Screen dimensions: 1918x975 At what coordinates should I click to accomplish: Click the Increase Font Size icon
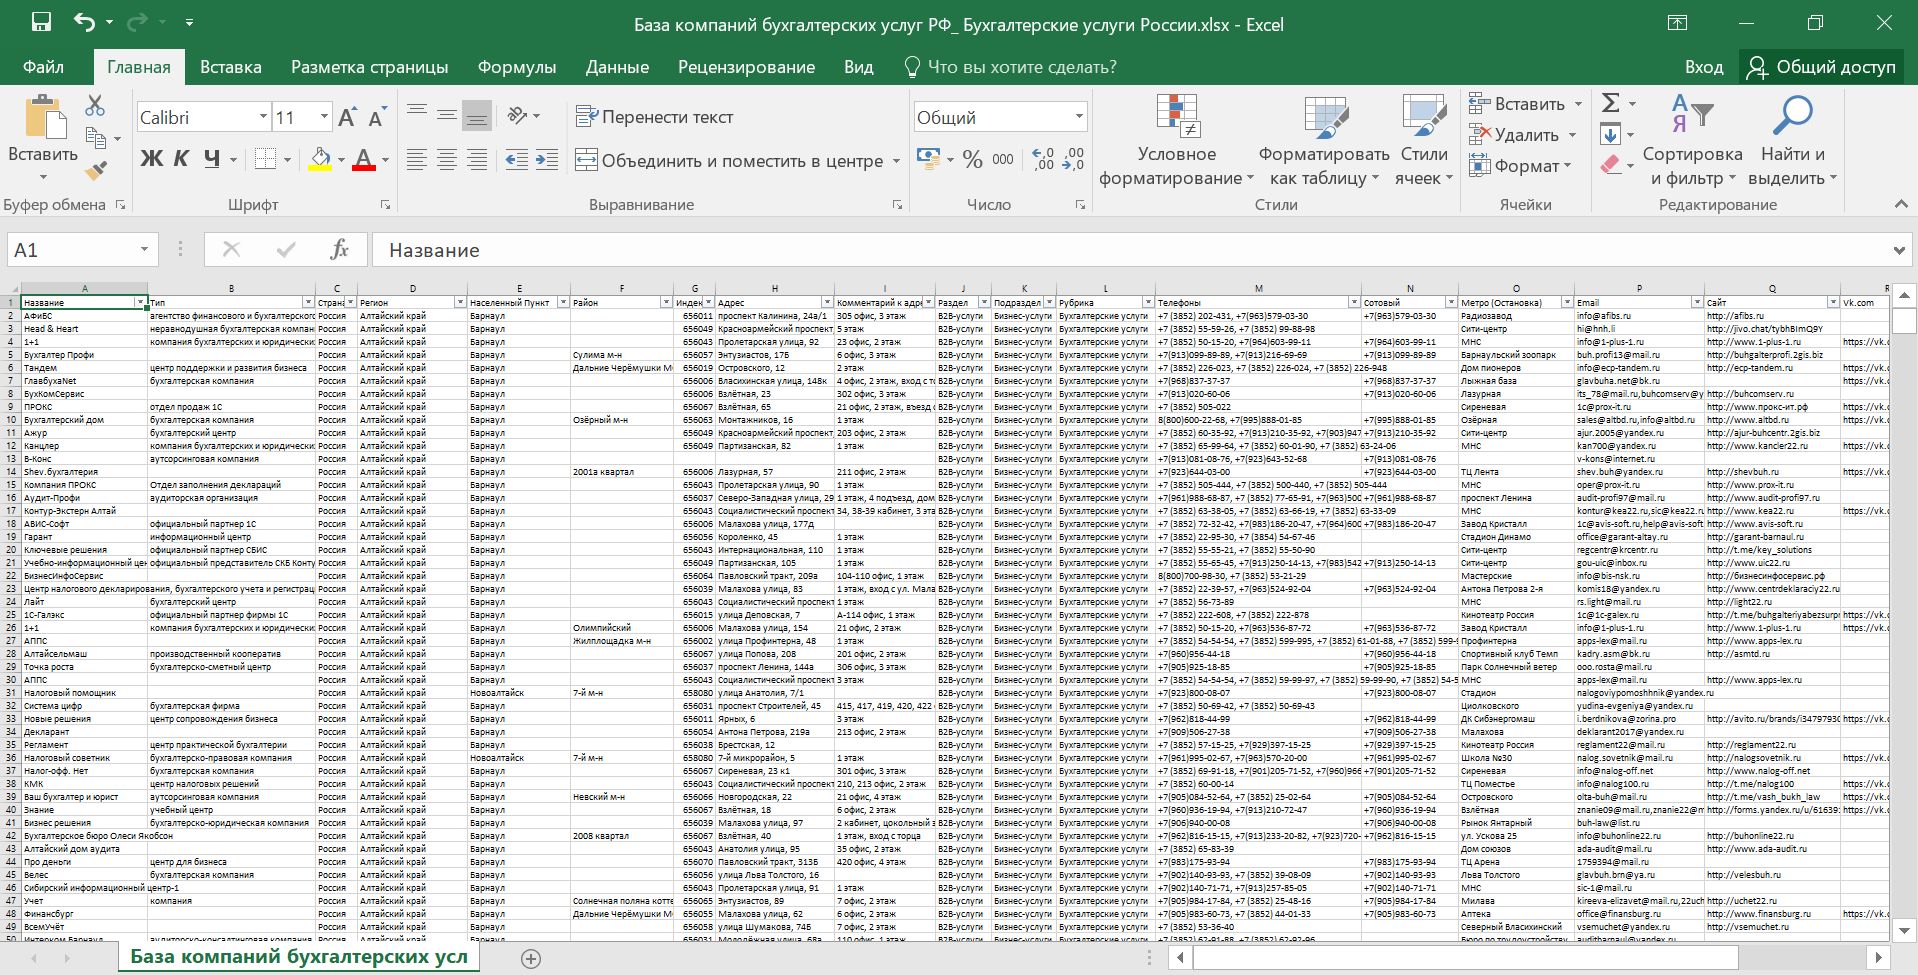click(347, 117)
